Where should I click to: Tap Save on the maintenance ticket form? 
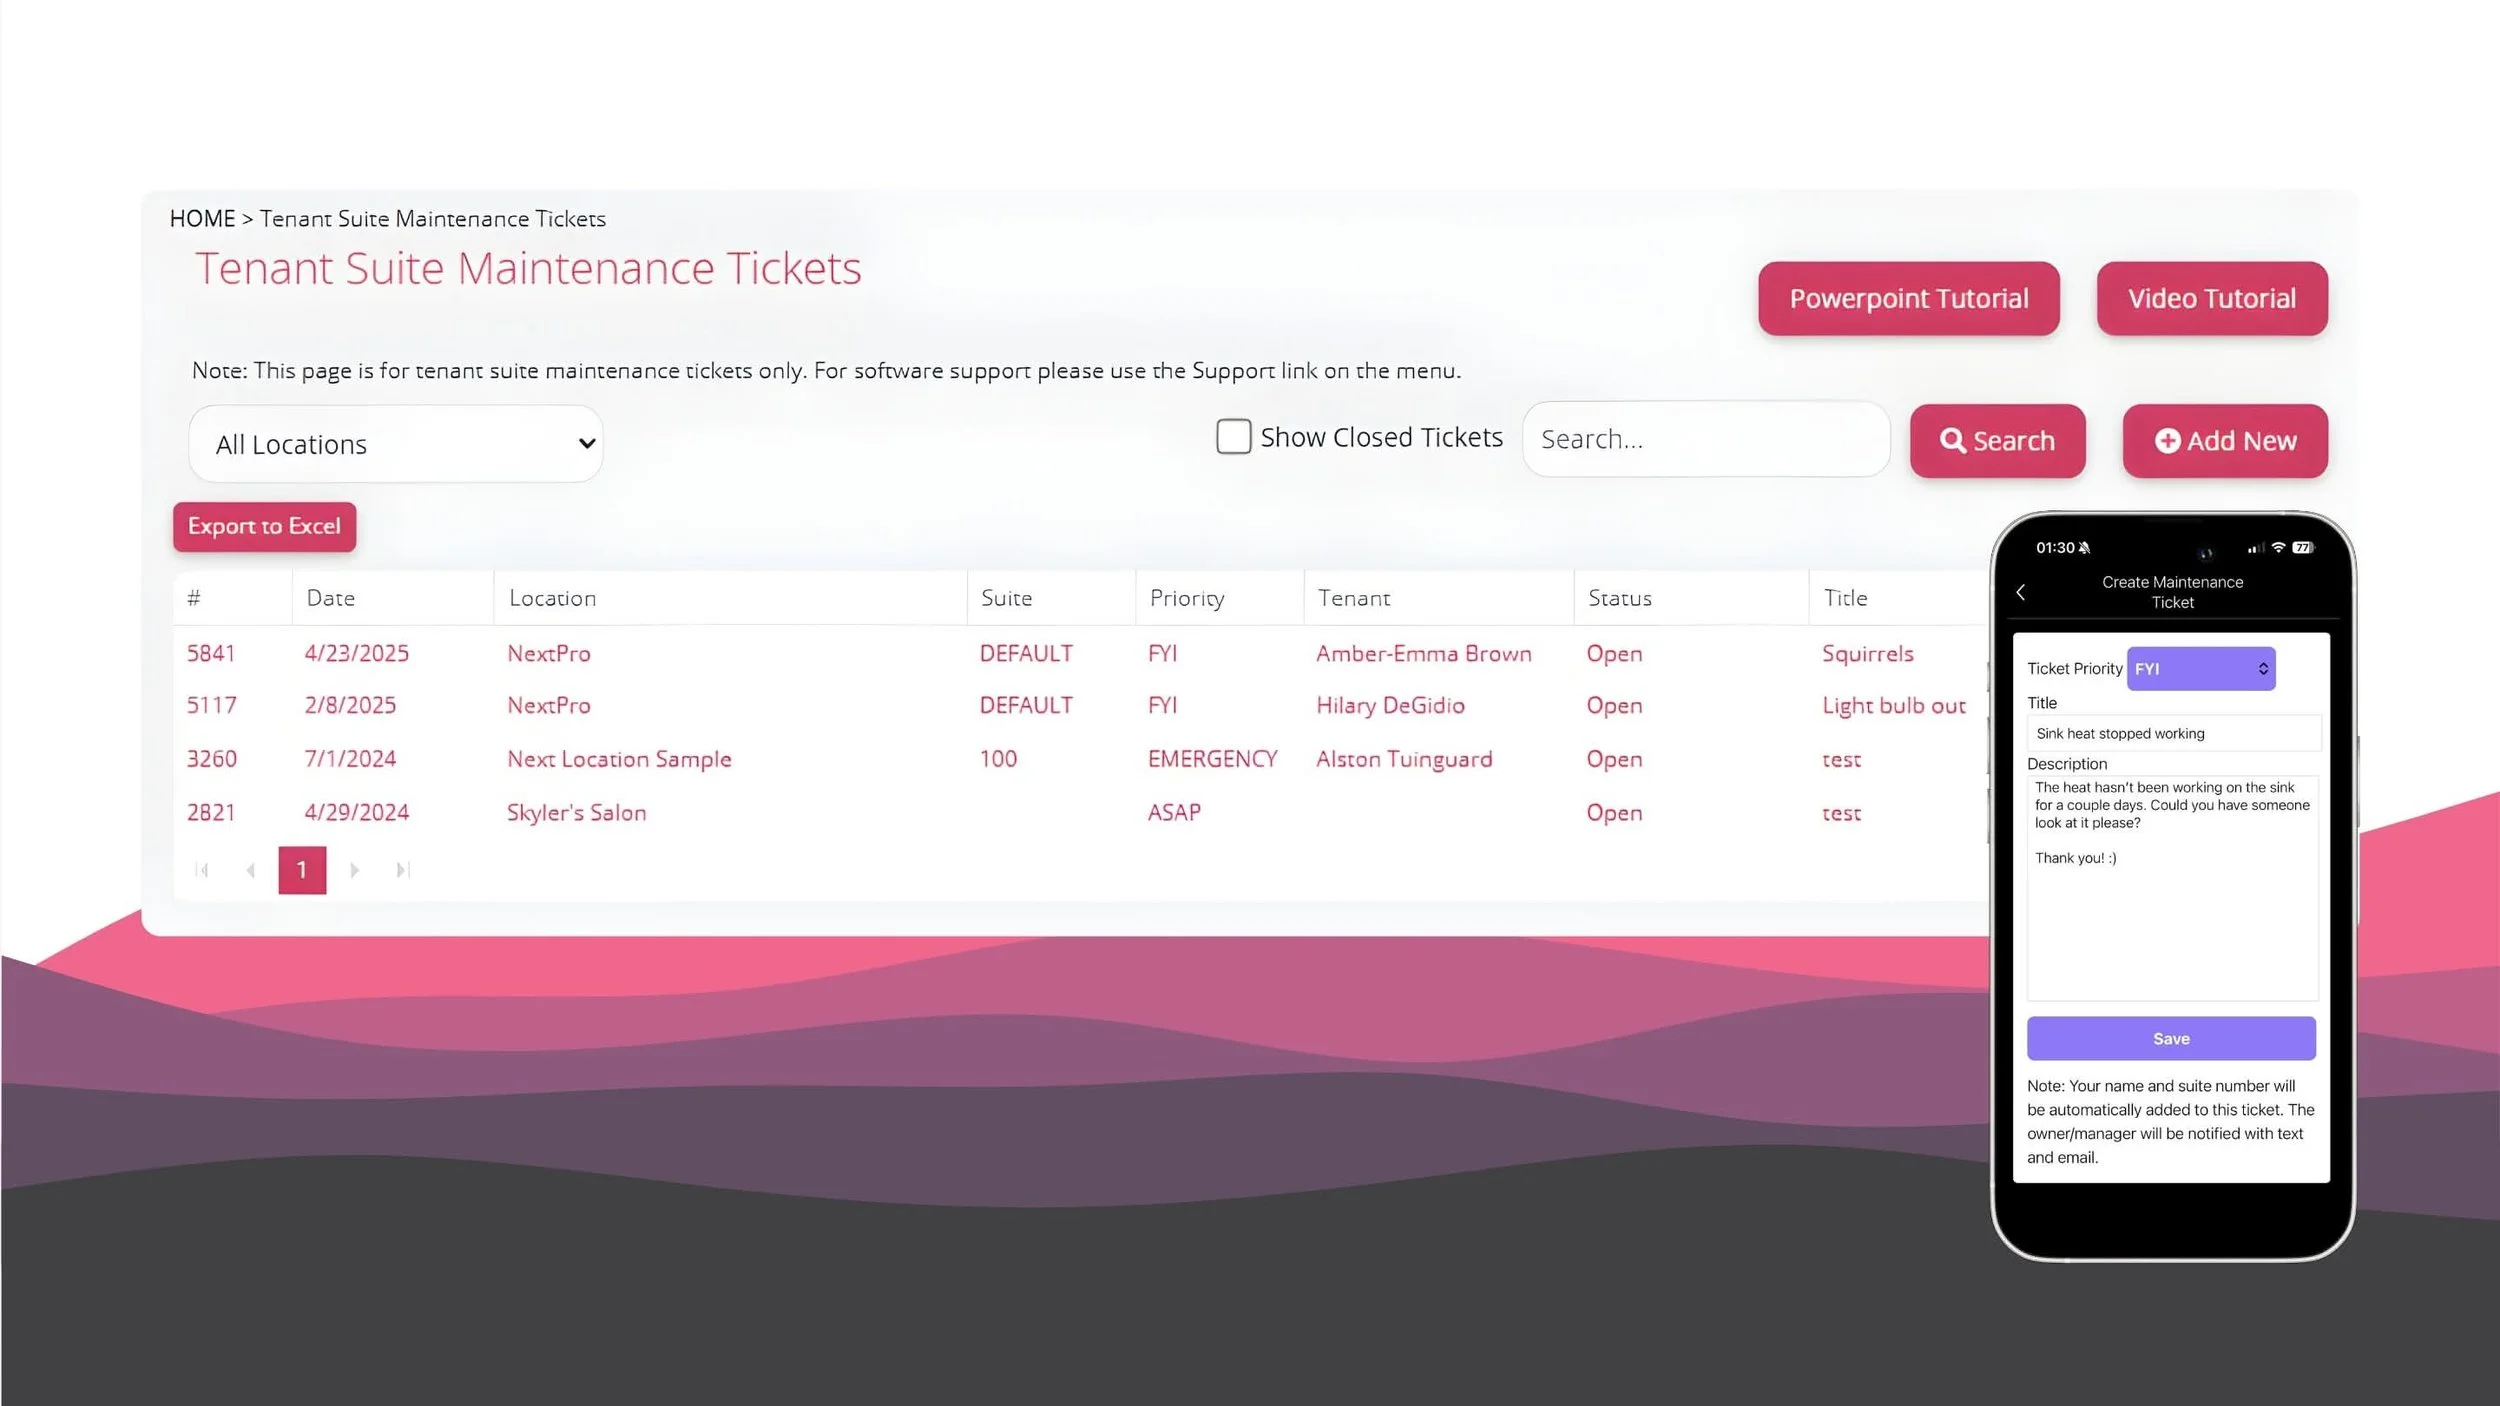pos(2171,1038)
